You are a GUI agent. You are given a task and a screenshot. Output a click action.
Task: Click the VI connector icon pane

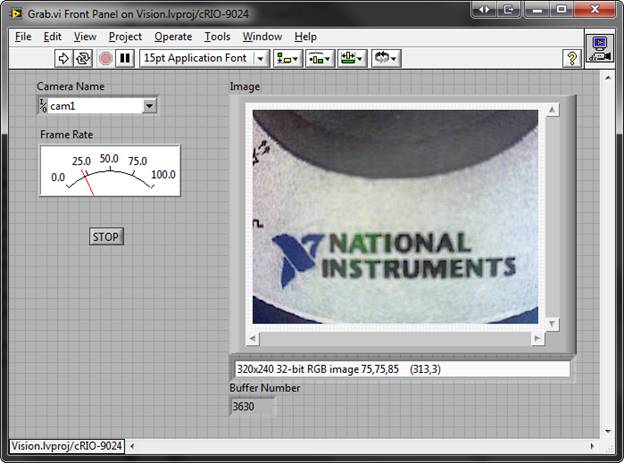(599, 49)
